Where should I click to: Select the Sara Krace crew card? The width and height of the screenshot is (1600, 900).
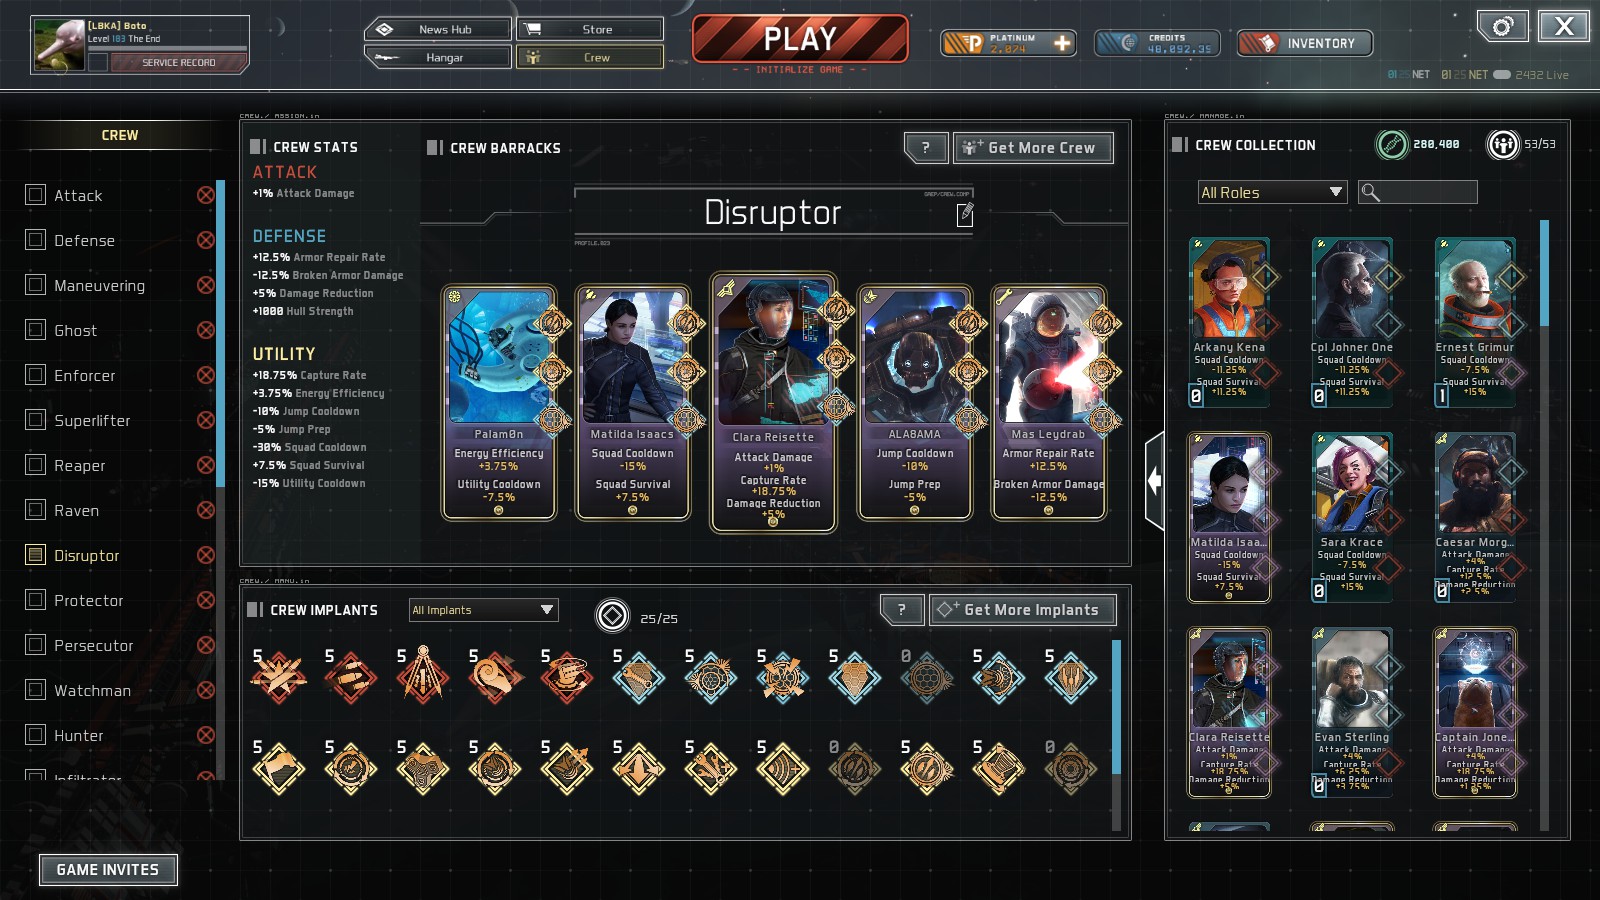point(1352,517)
